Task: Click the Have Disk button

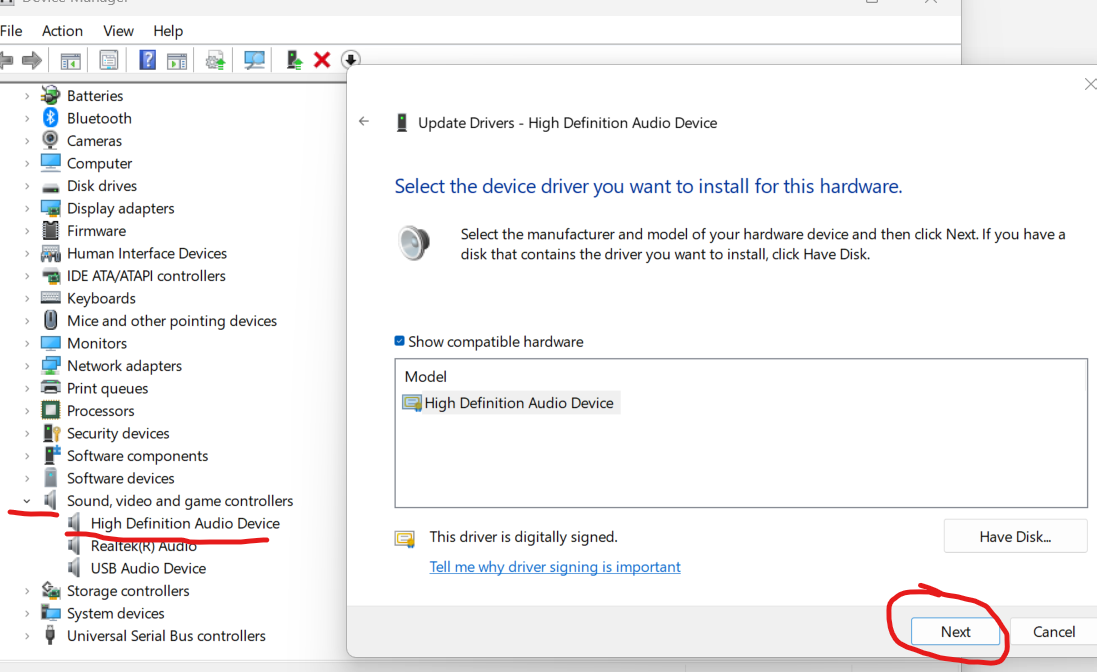Action: click(x=1015, y=536)
